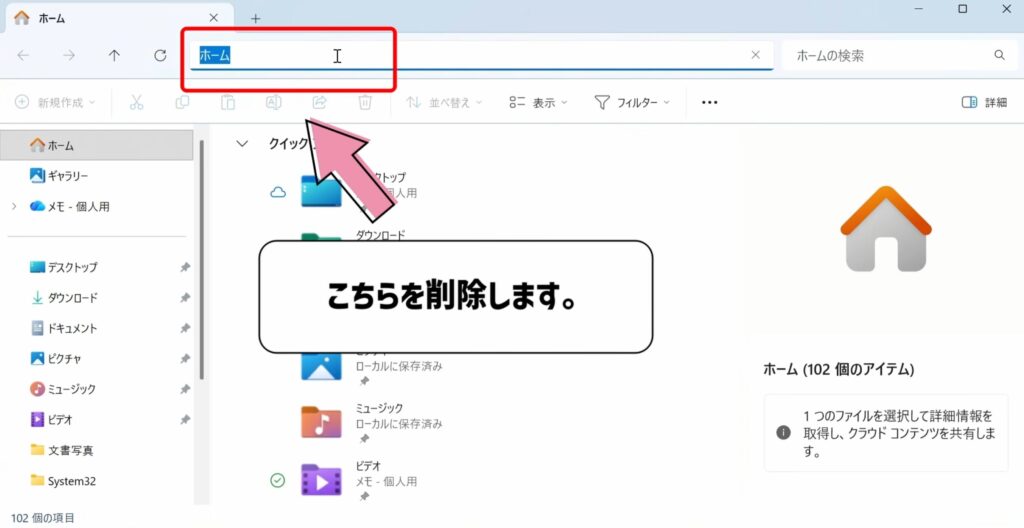Maximize the File Explorer window
The height and width of the screenshot is (528, 1024).
[x=963, y=8]
